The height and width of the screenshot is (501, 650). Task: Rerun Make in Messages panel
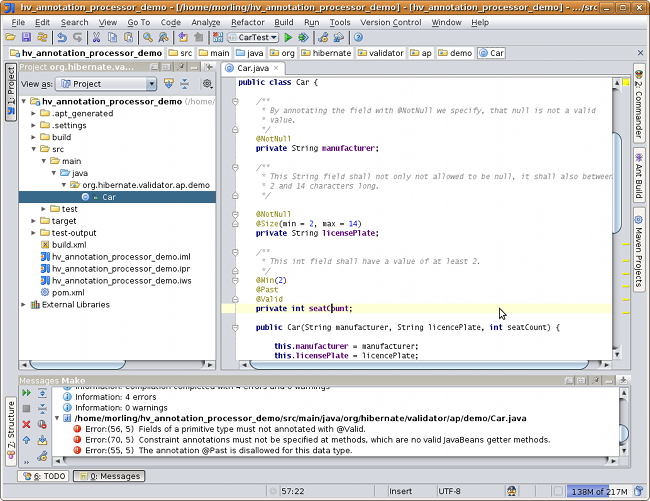[27, 394]
